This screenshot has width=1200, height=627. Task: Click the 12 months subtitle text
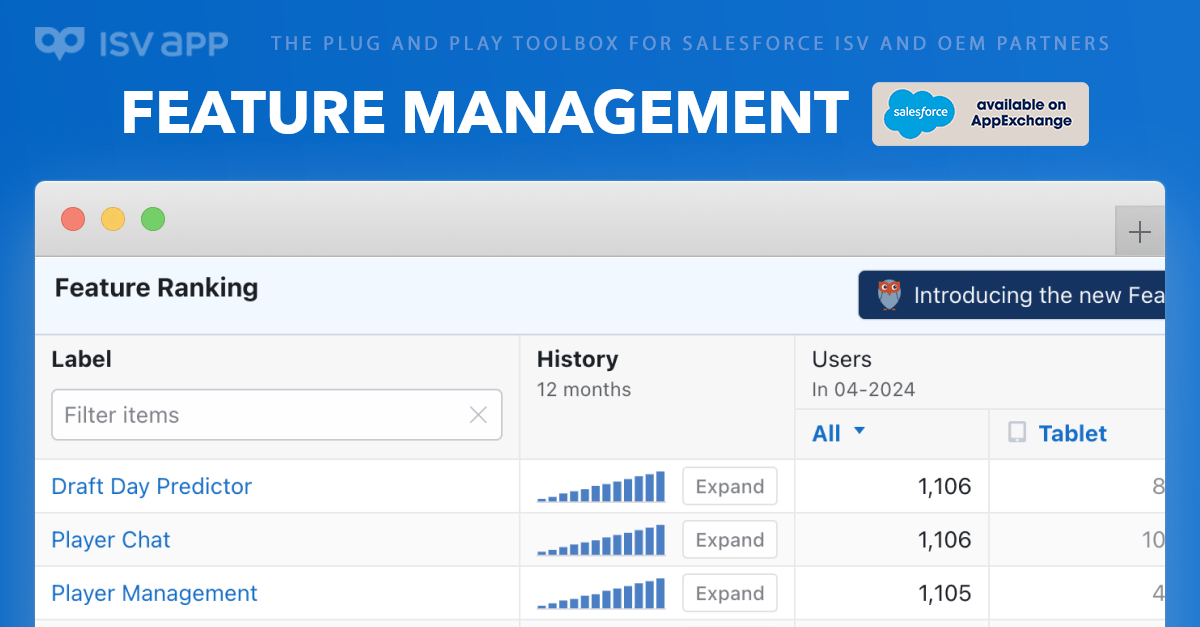[584, 390]
